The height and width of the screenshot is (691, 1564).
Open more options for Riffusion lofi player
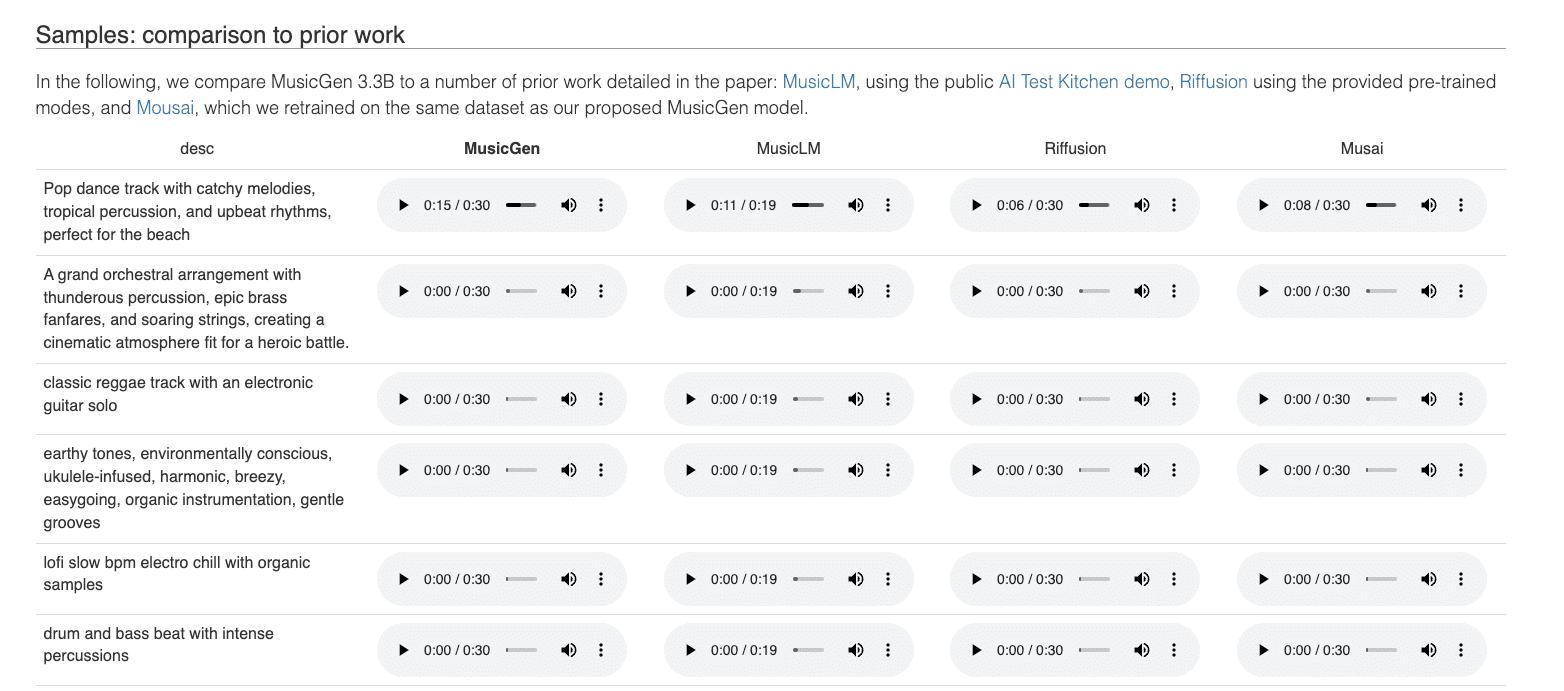1174,579
